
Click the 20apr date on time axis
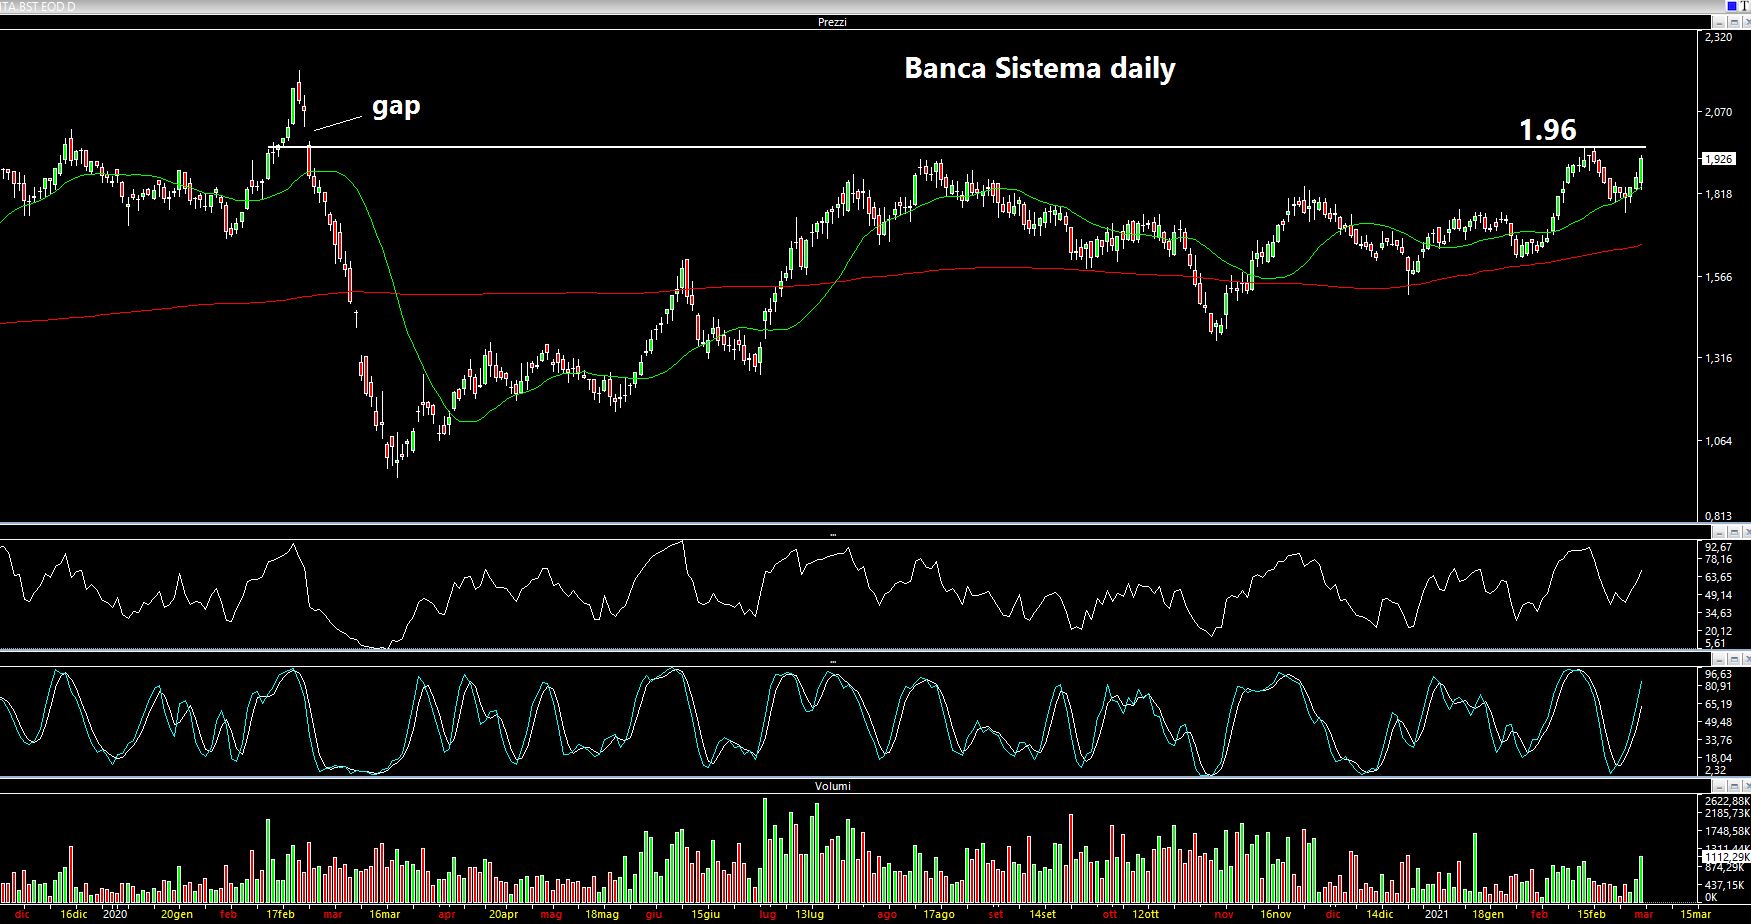click(x=503, y=914)
